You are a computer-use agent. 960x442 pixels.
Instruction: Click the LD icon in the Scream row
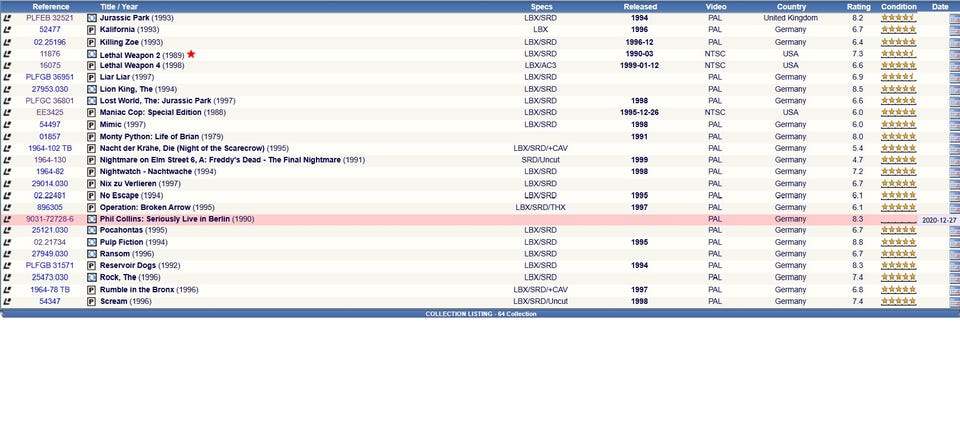point(7,302)
